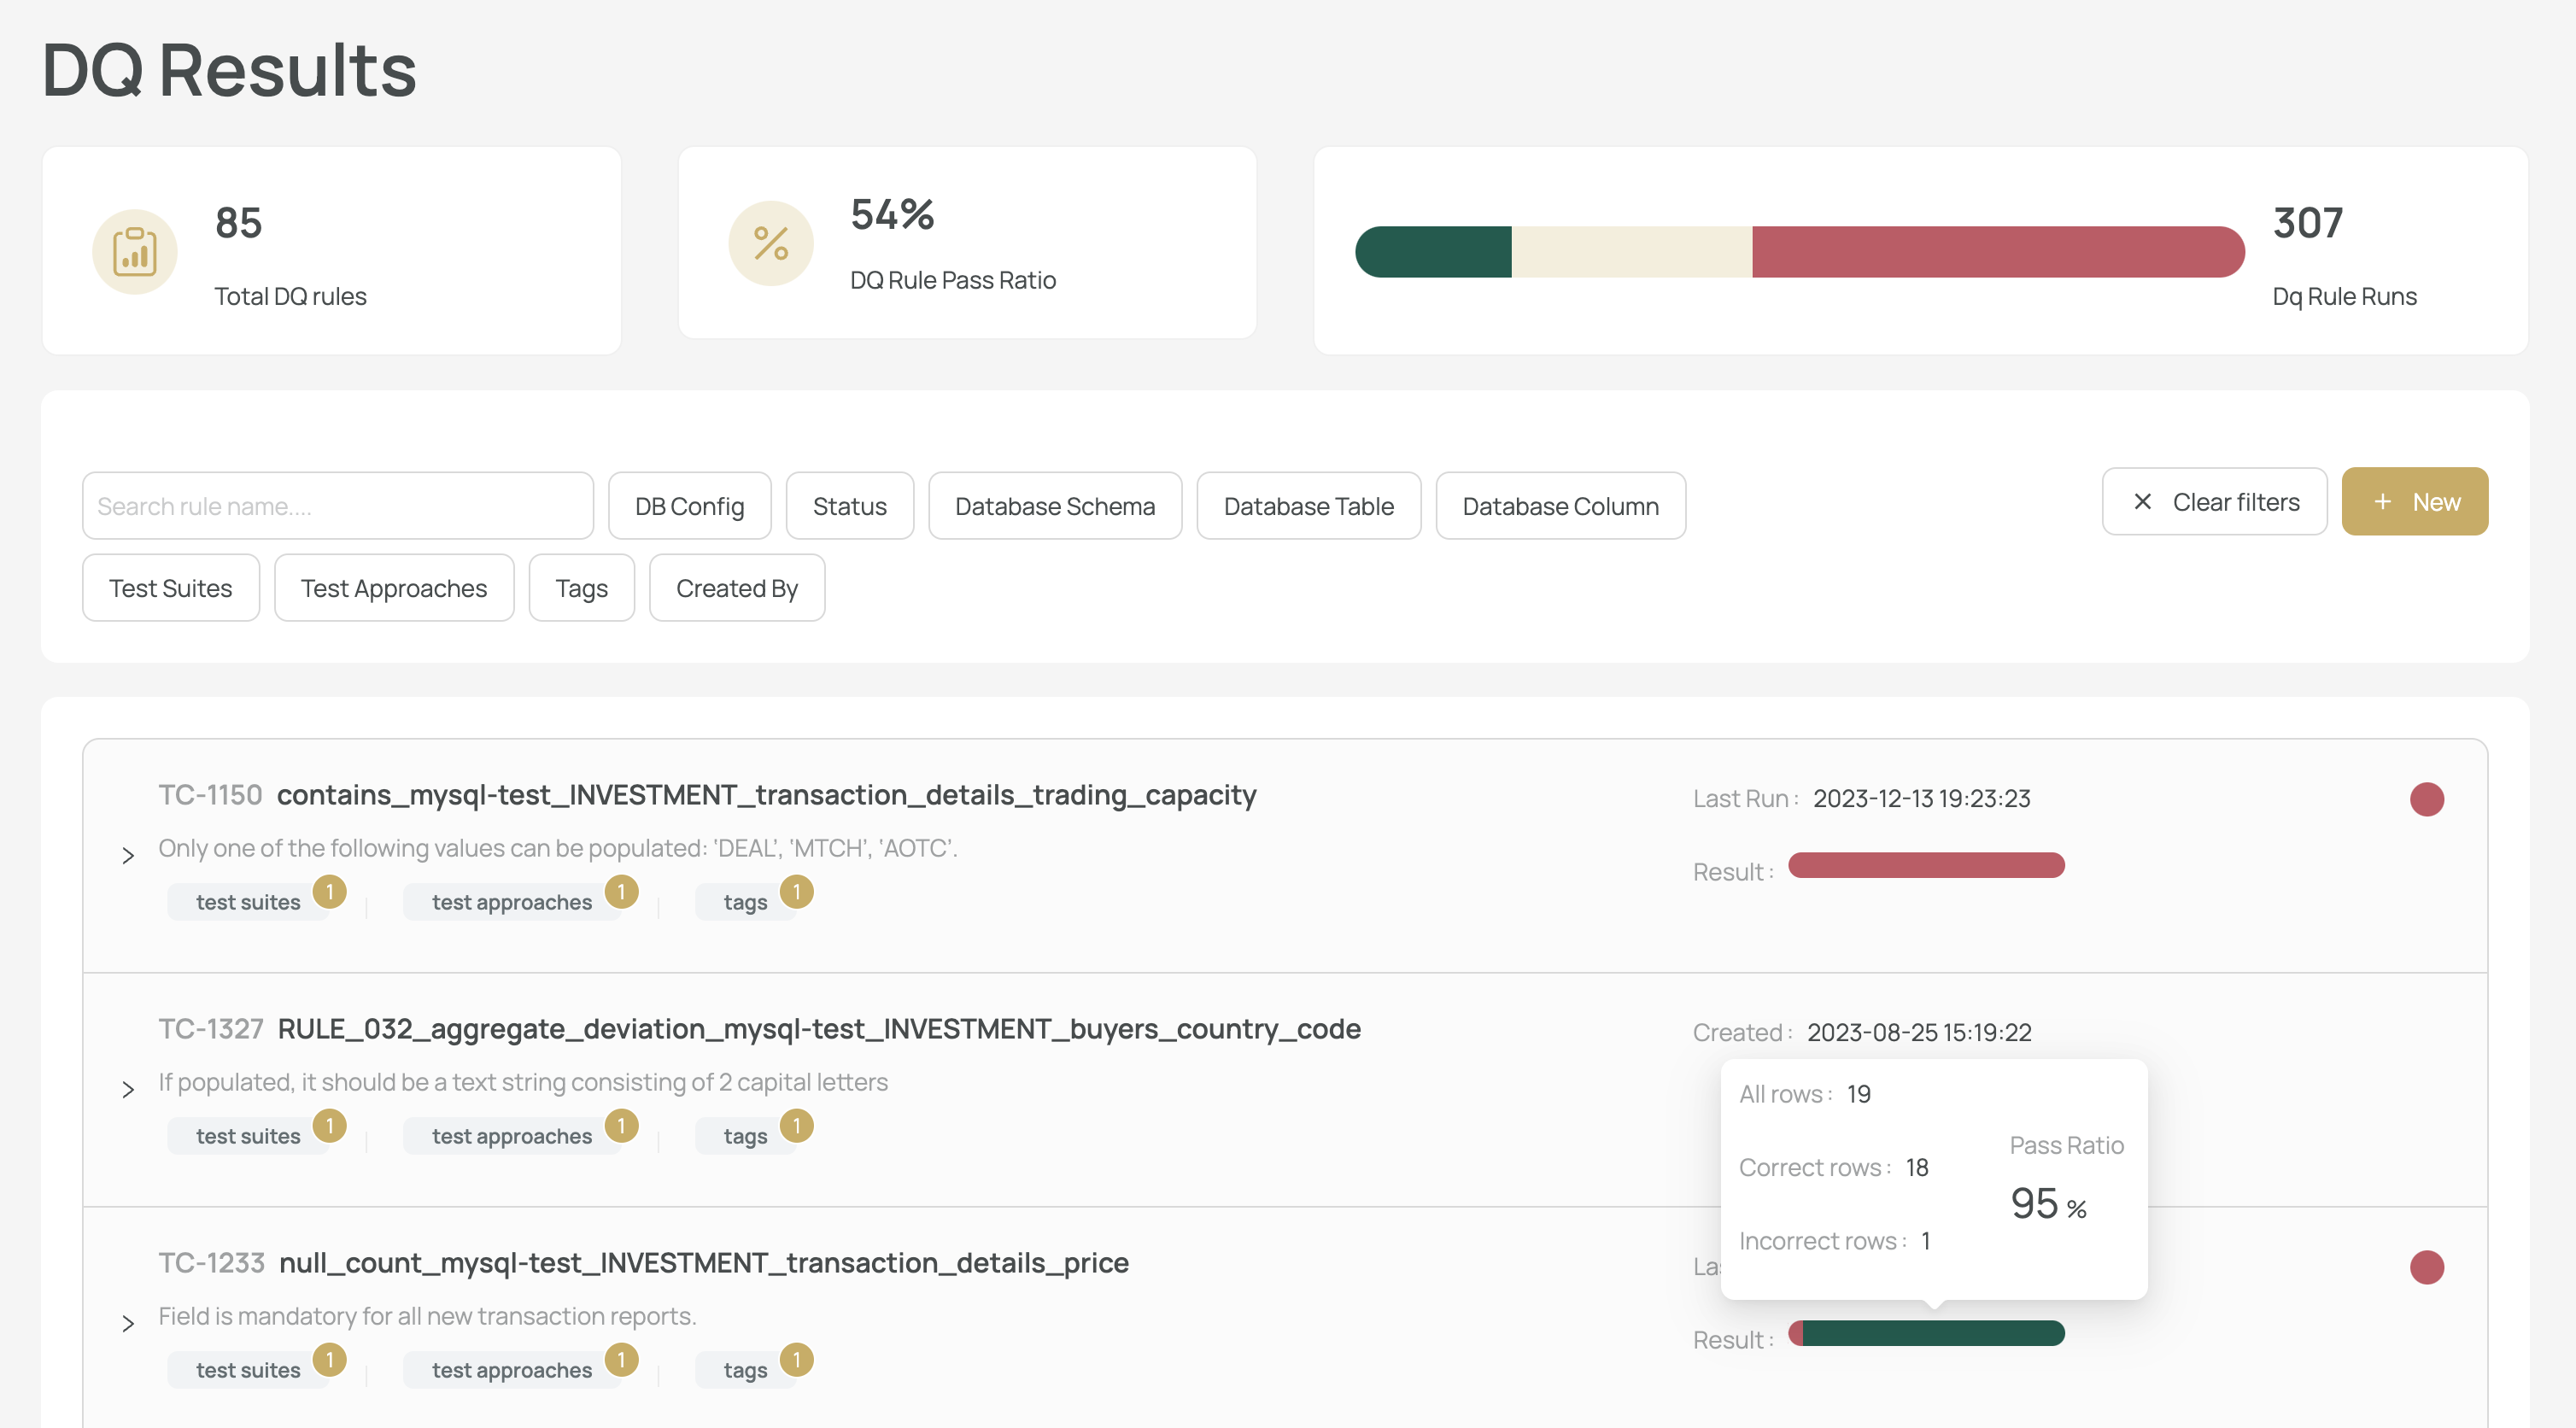This screenshot has width=2576, height=1428.
Task: Click the red status dot for TC-1233
Action: [x=2427, y=1267]
